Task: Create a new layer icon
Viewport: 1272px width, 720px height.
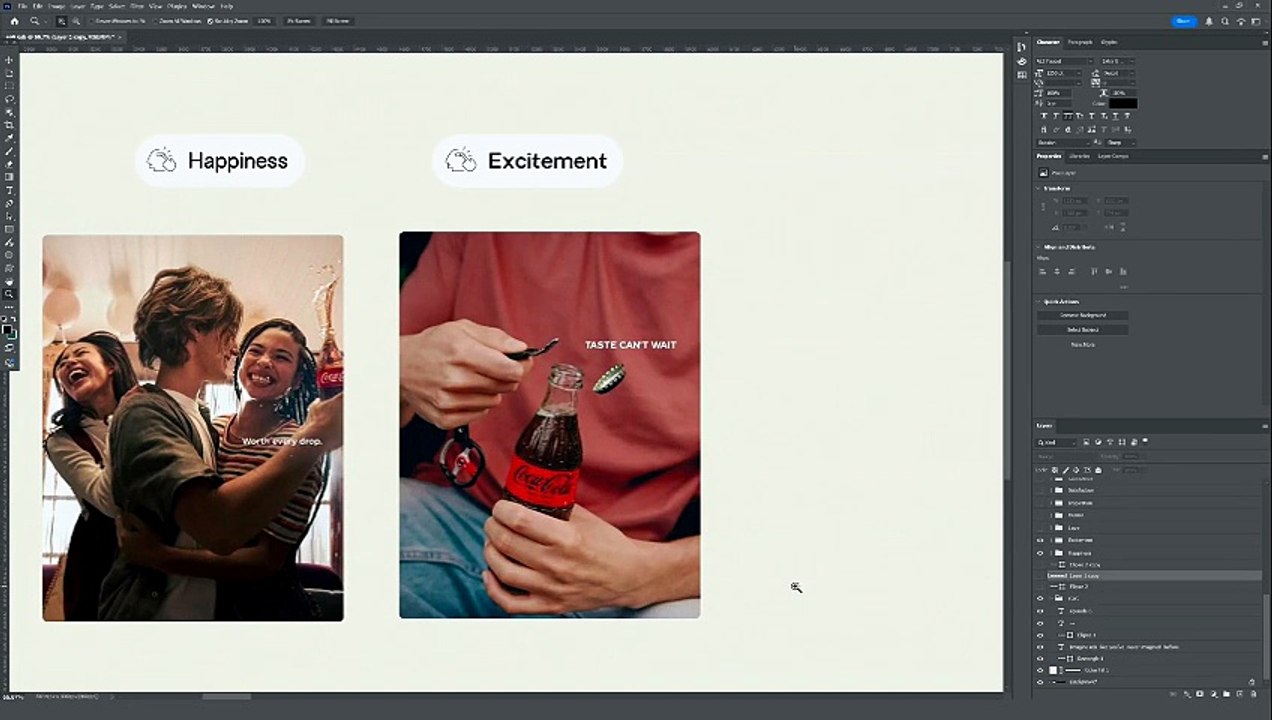Action: 1240,694
